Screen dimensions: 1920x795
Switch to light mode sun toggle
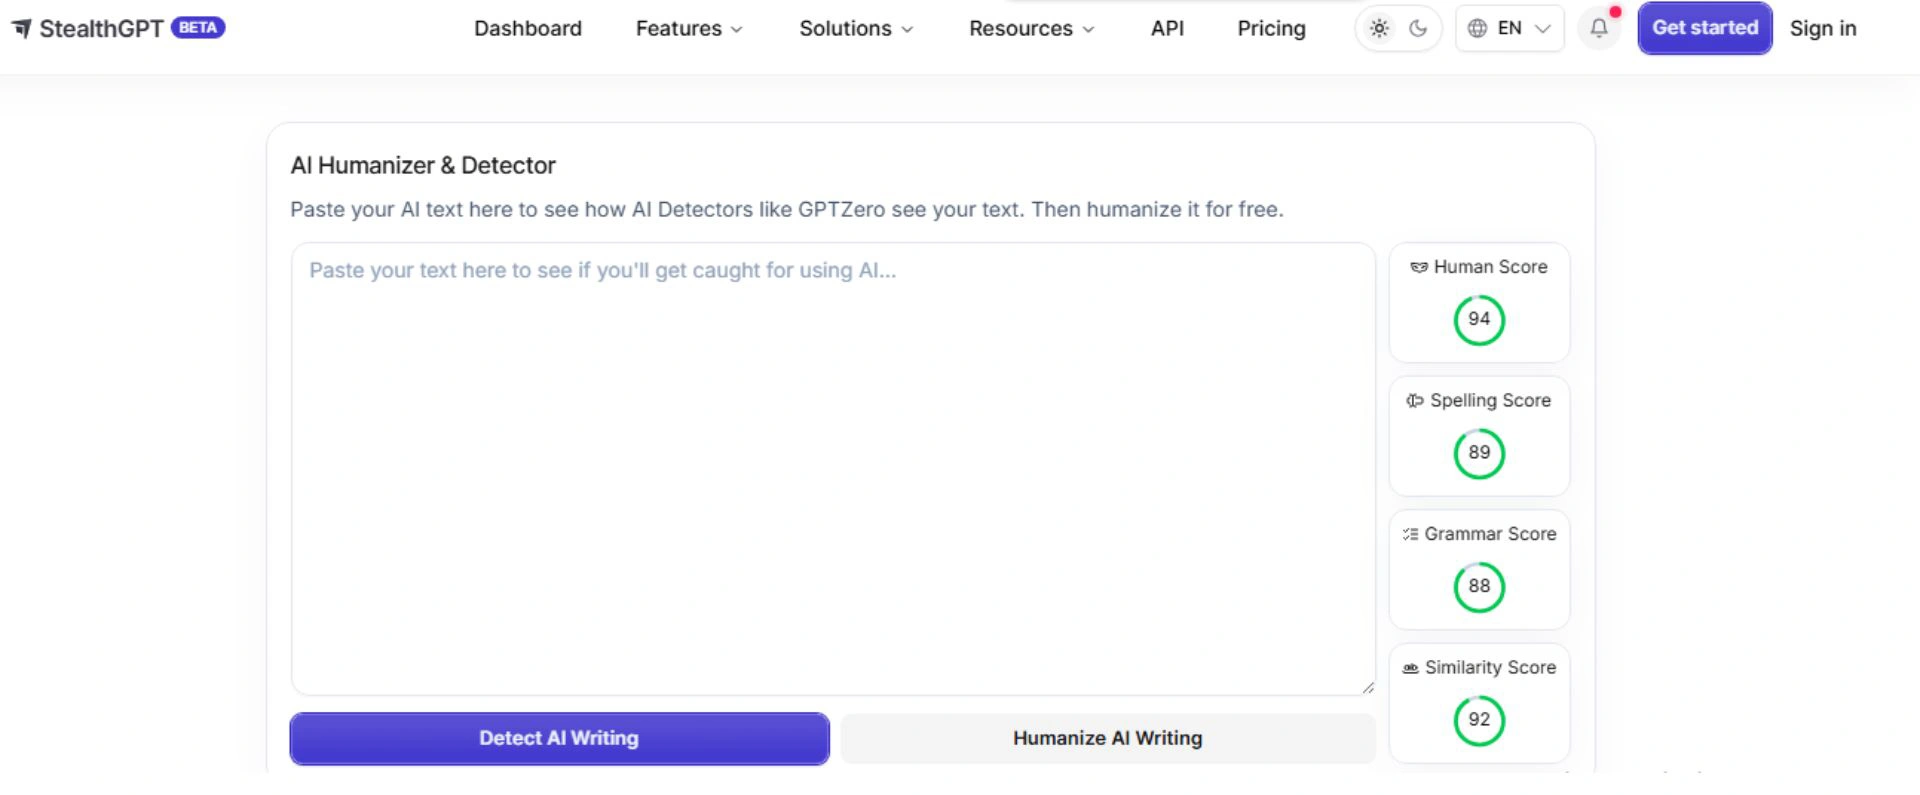pos(1379,28)
